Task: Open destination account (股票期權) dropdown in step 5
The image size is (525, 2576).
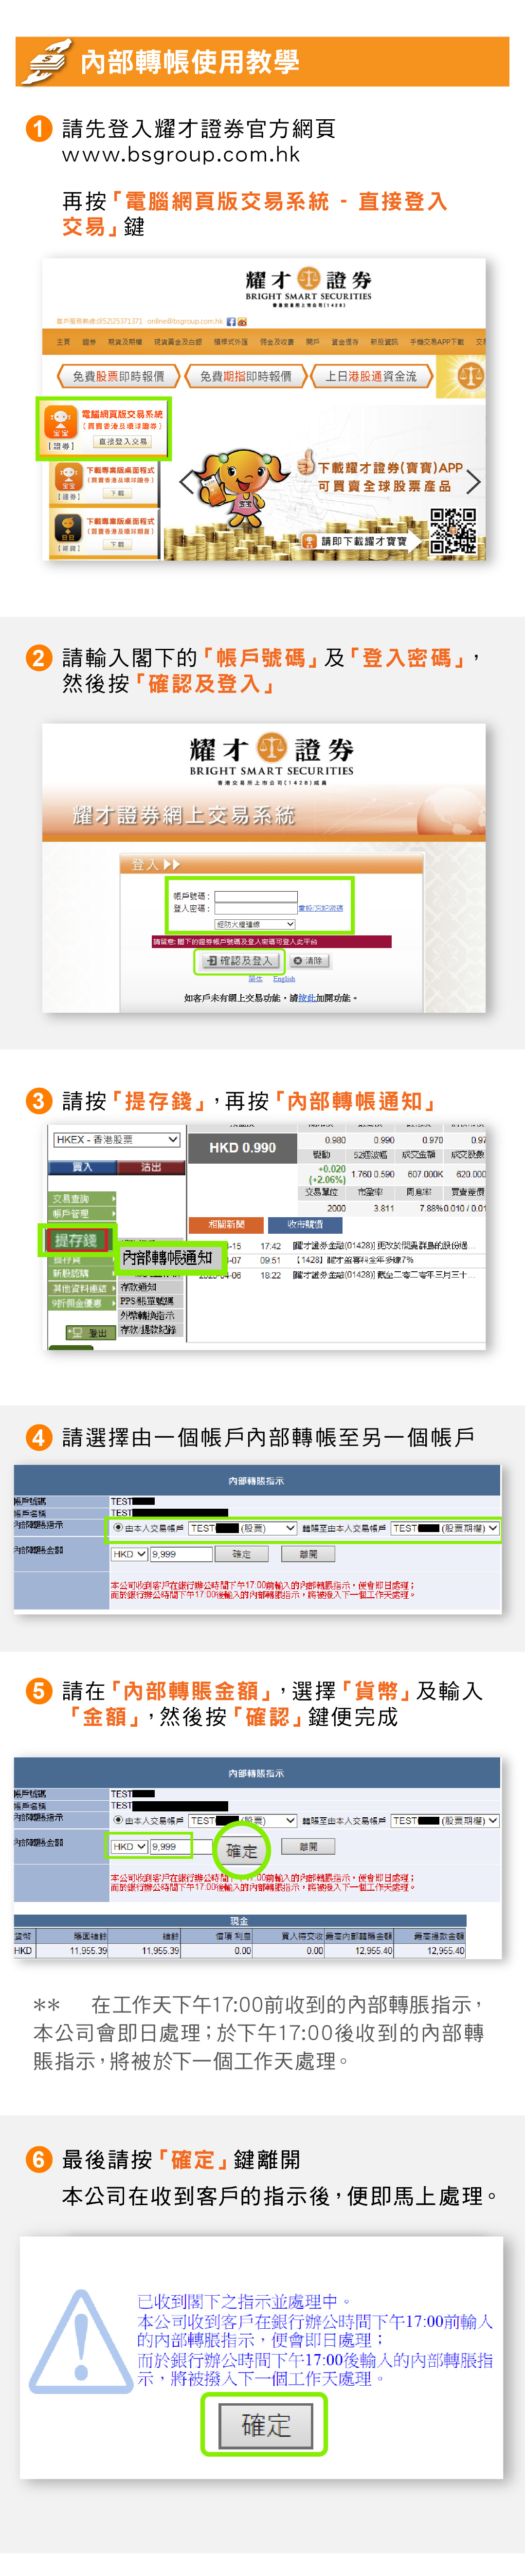Action: (445, 1821)
